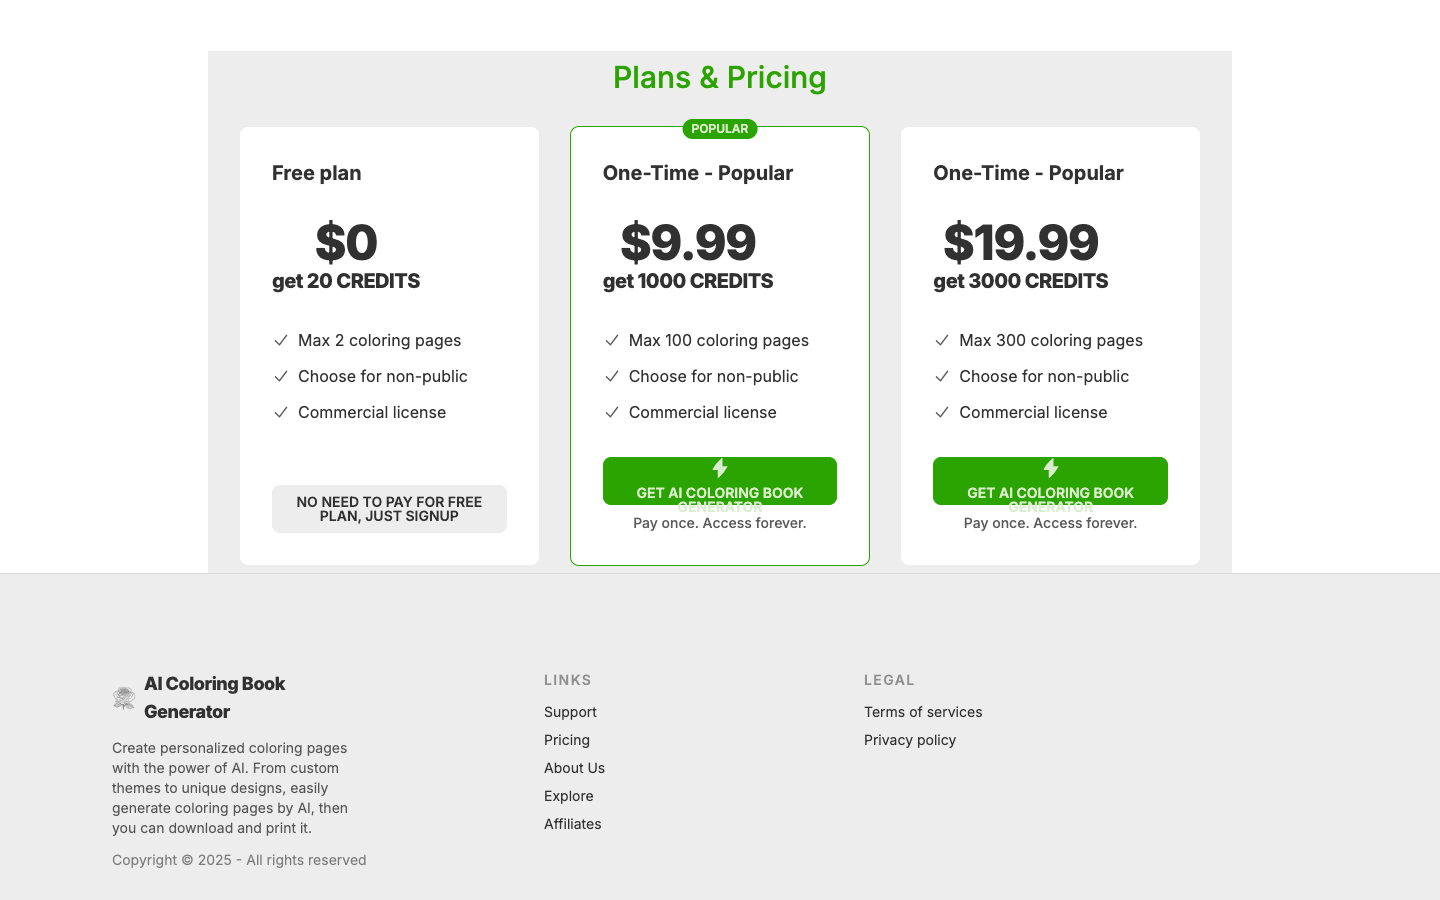Click checkmark beside Max 300 coloring pages
This screenshot has width=1440, height=900.
tap(942, 341)
